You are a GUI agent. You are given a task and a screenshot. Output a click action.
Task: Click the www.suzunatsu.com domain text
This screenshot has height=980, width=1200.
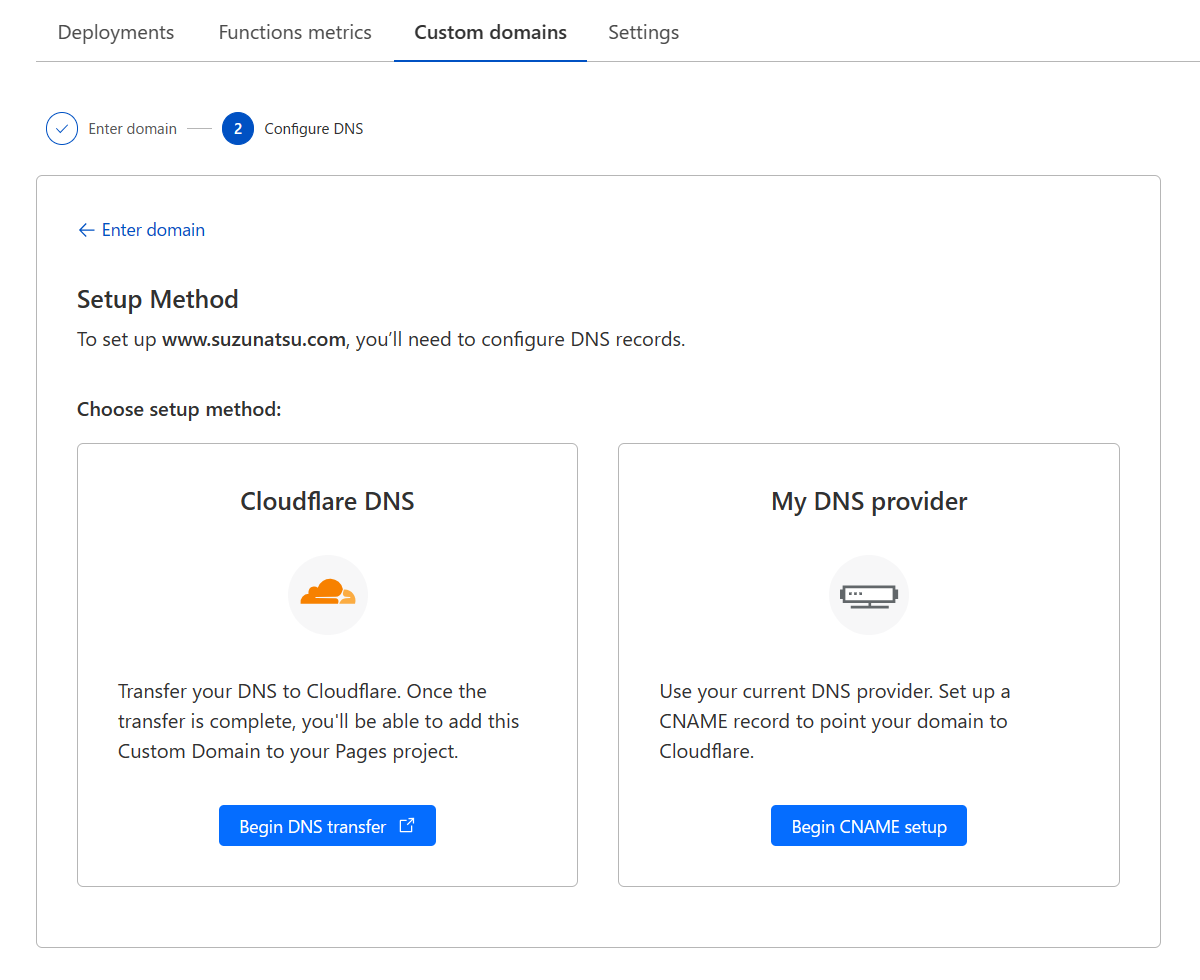254,339
